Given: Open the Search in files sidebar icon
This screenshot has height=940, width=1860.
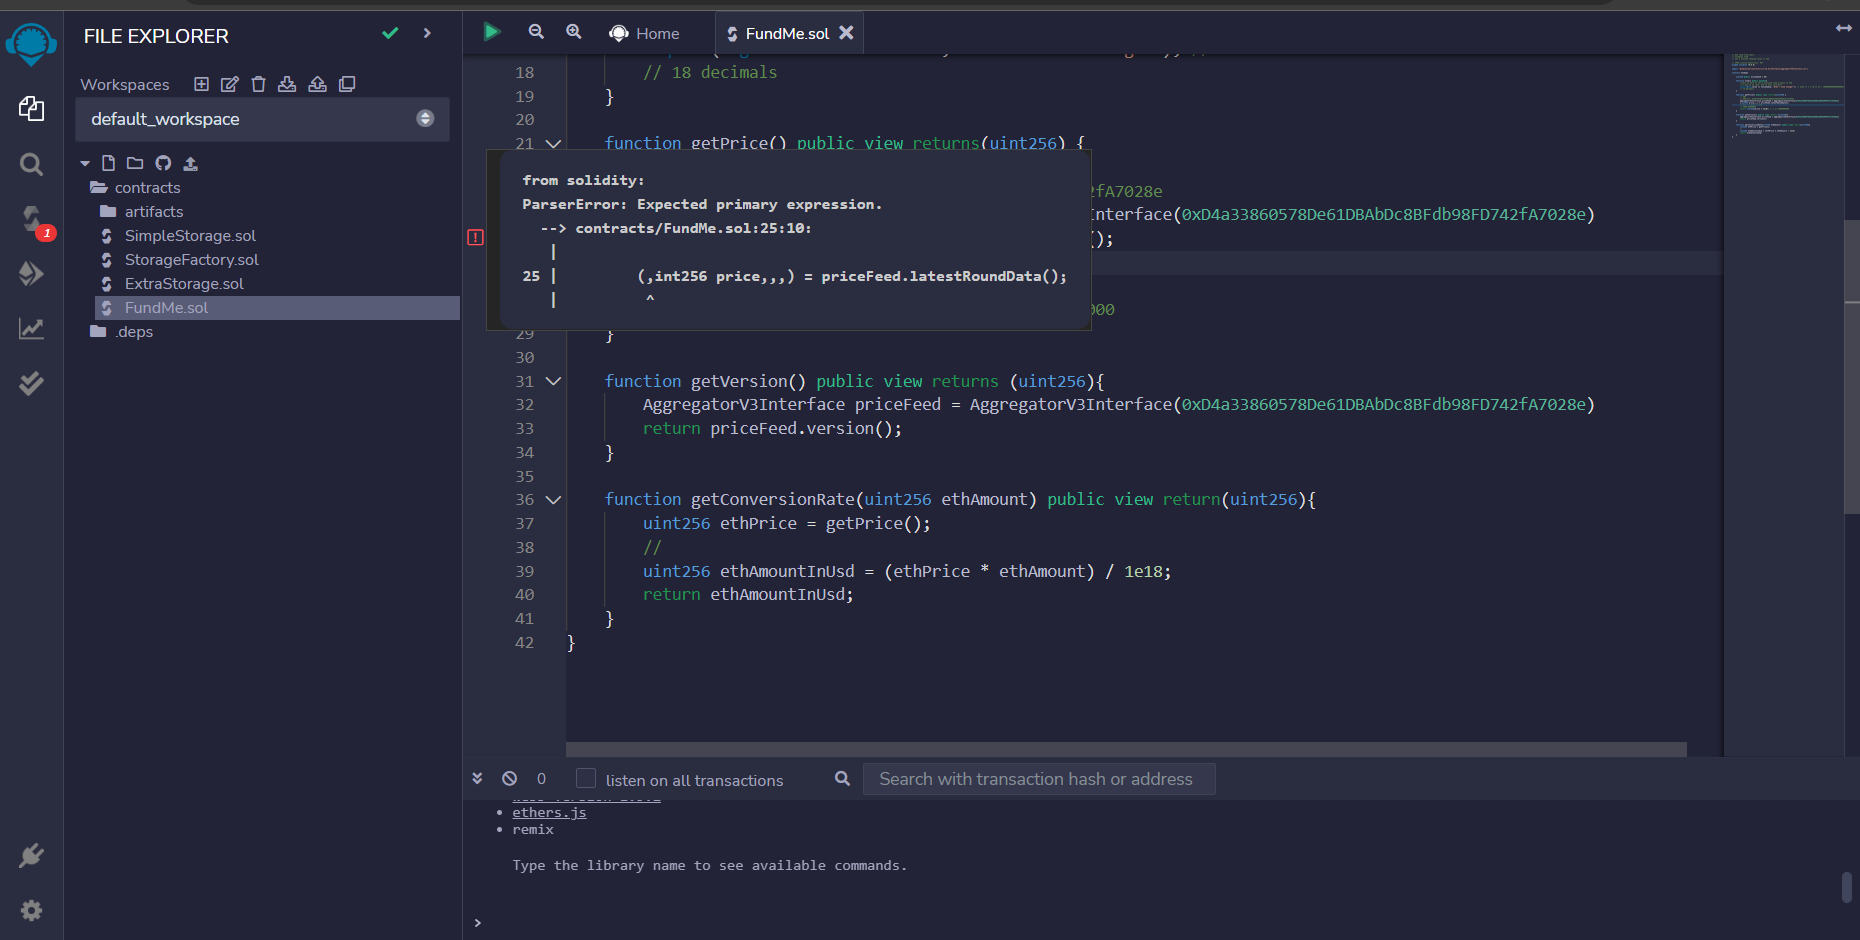Looking at the screenshot, I should (31, 164).
